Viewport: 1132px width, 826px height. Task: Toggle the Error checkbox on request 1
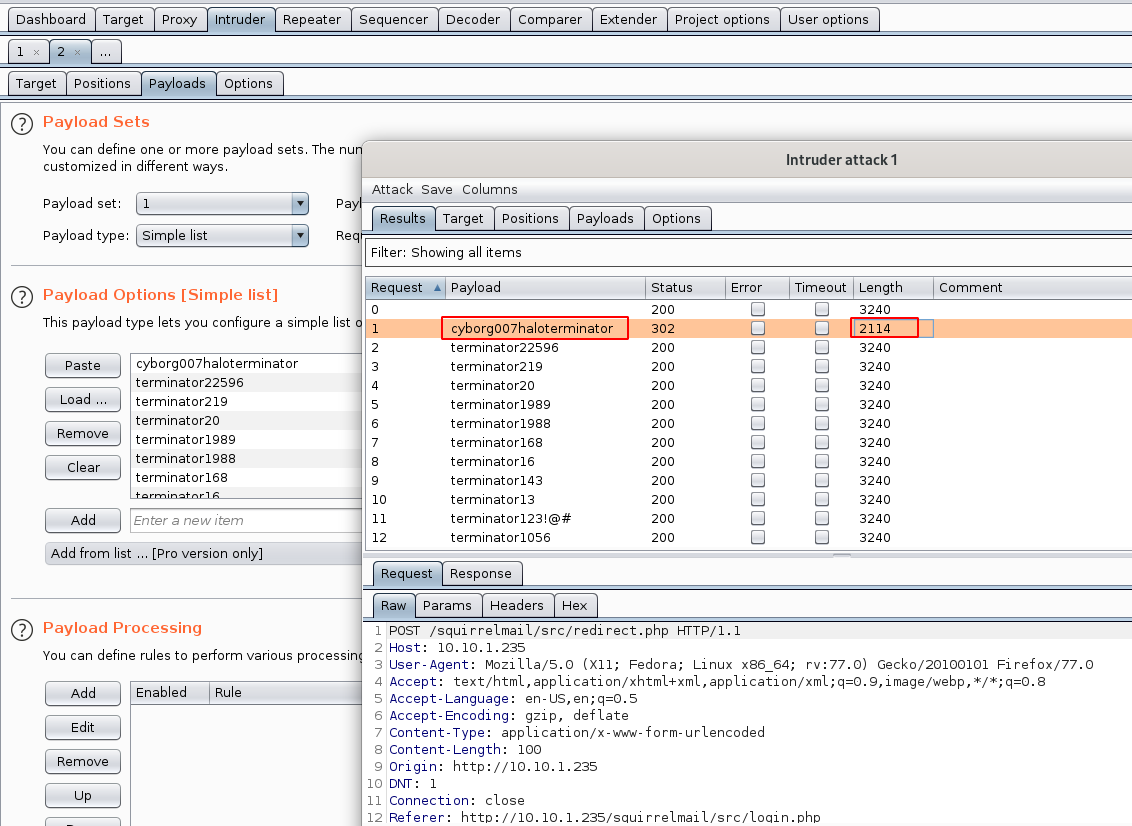coord(757,328)
